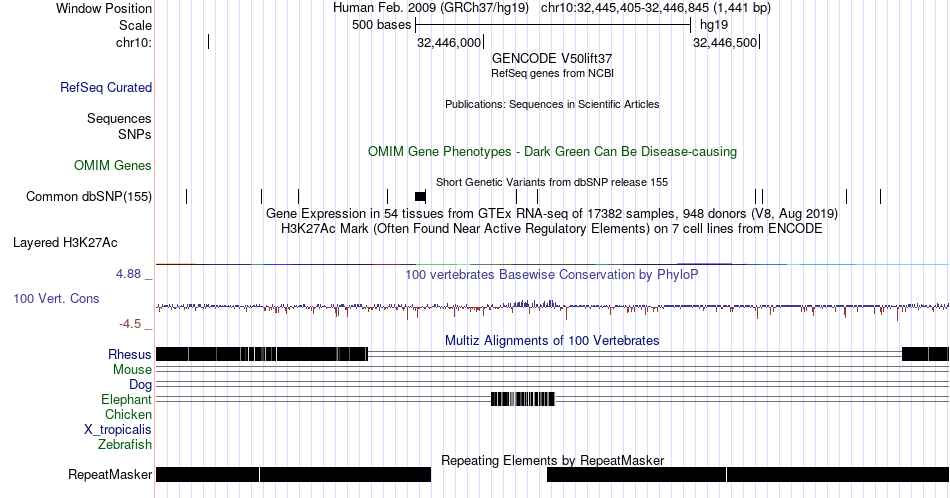Click the chr10: track label
Viewport: 950px width, 498px height.
coord(134,42)
